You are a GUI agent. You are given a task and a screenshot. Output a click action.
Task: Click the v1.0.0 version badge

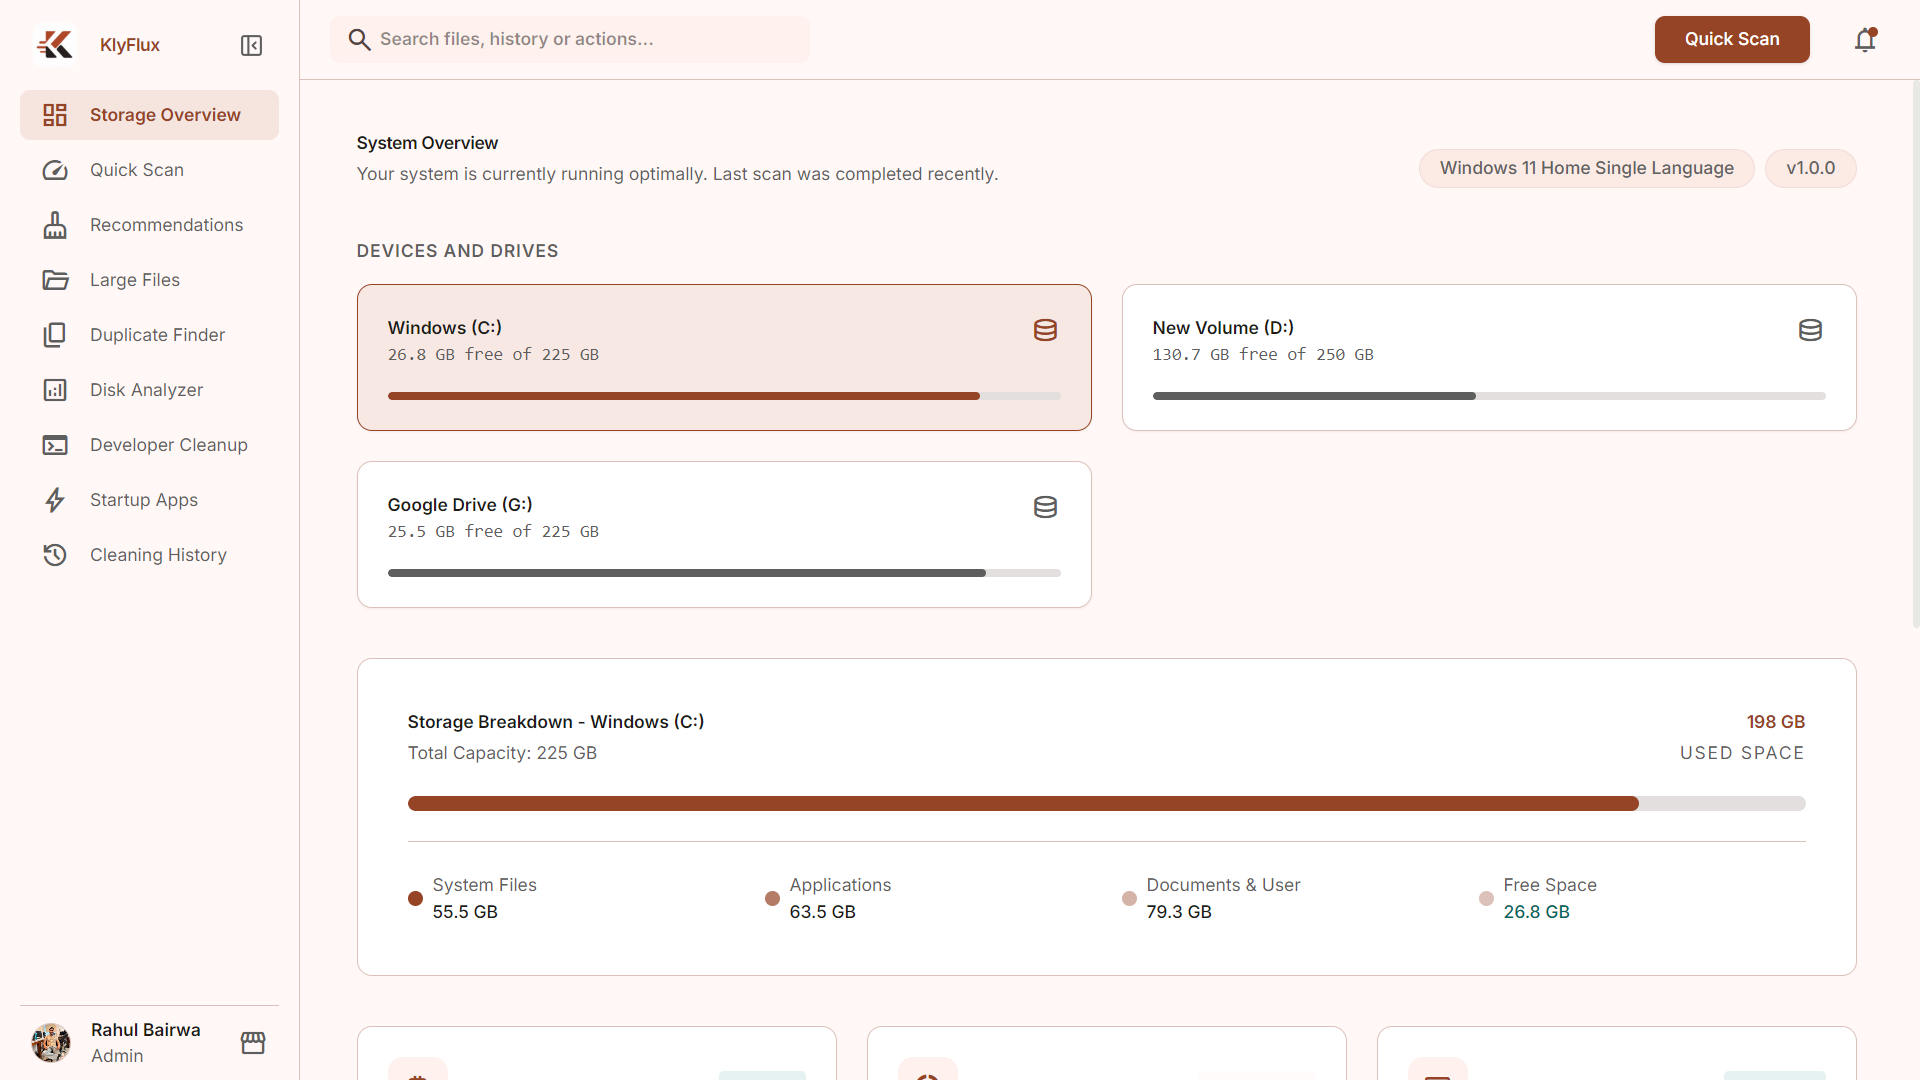coord(1811,168)
